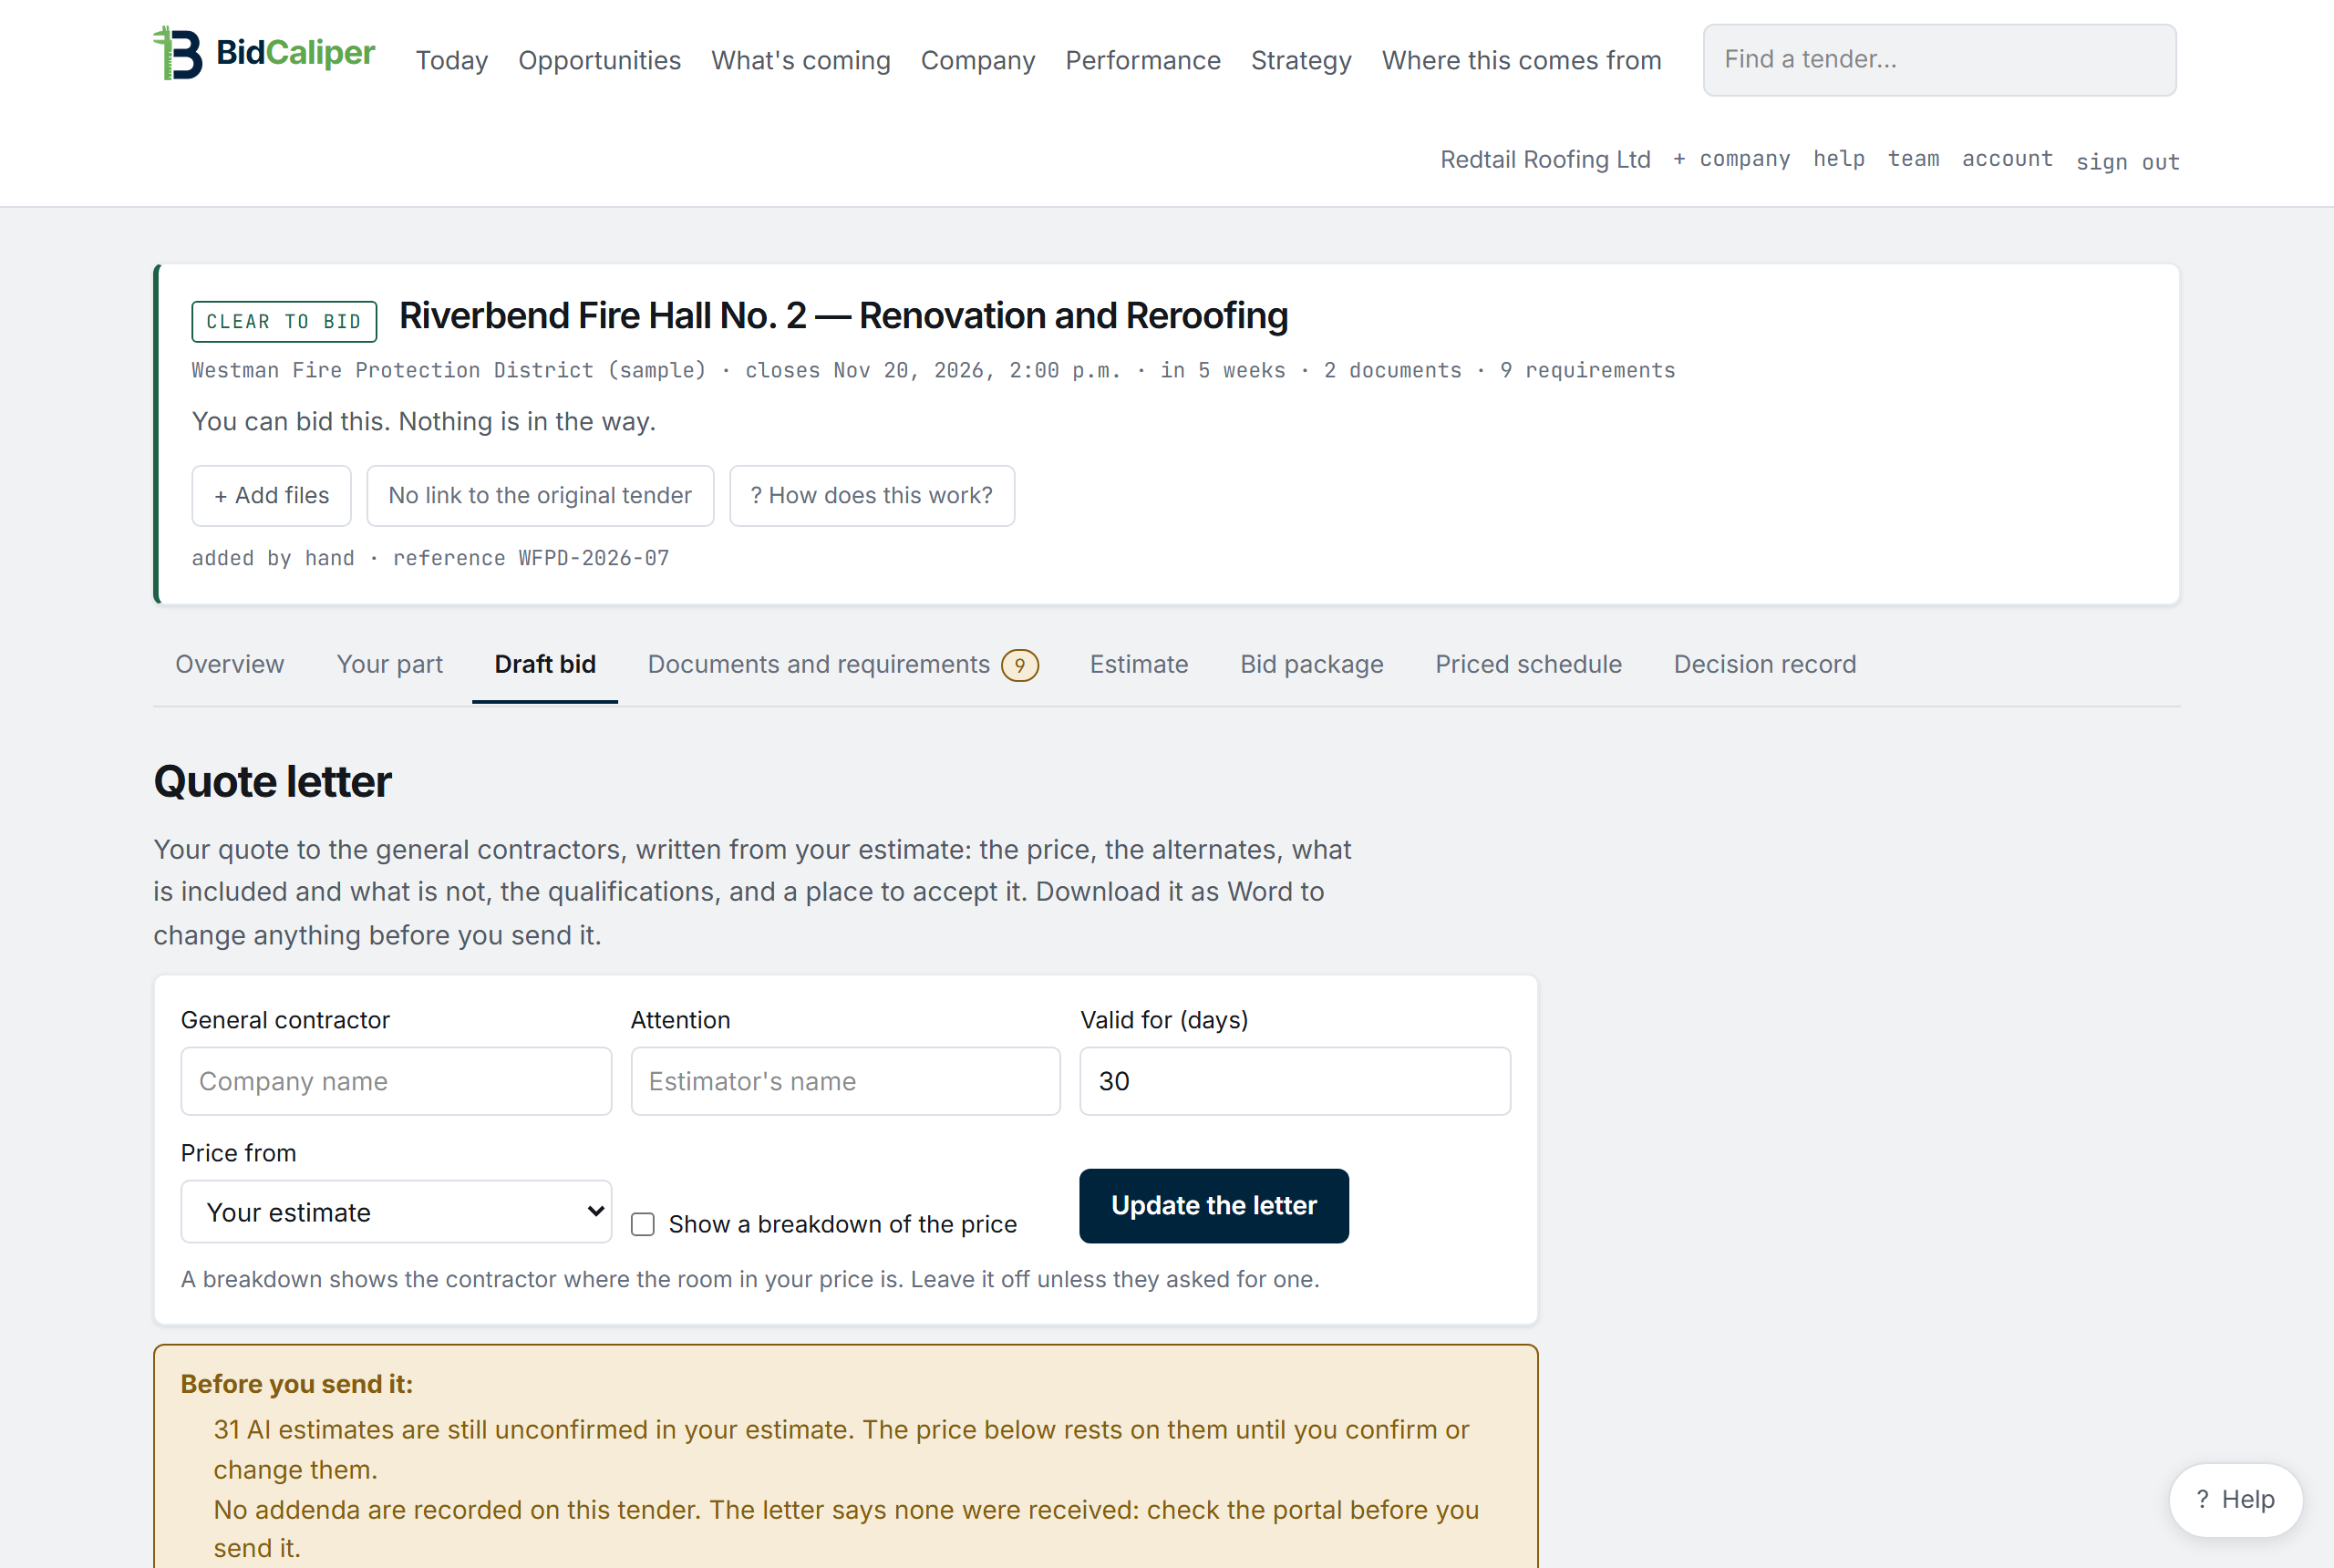Open Where this comes from
Viewport: 2334px width, 1568px height.
[1521, 60]
